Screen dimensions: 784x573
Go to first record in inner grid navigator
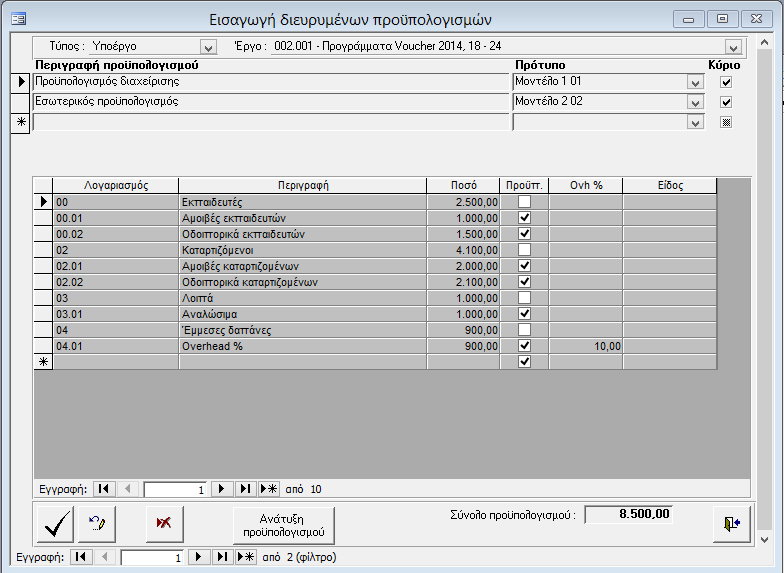103,489
